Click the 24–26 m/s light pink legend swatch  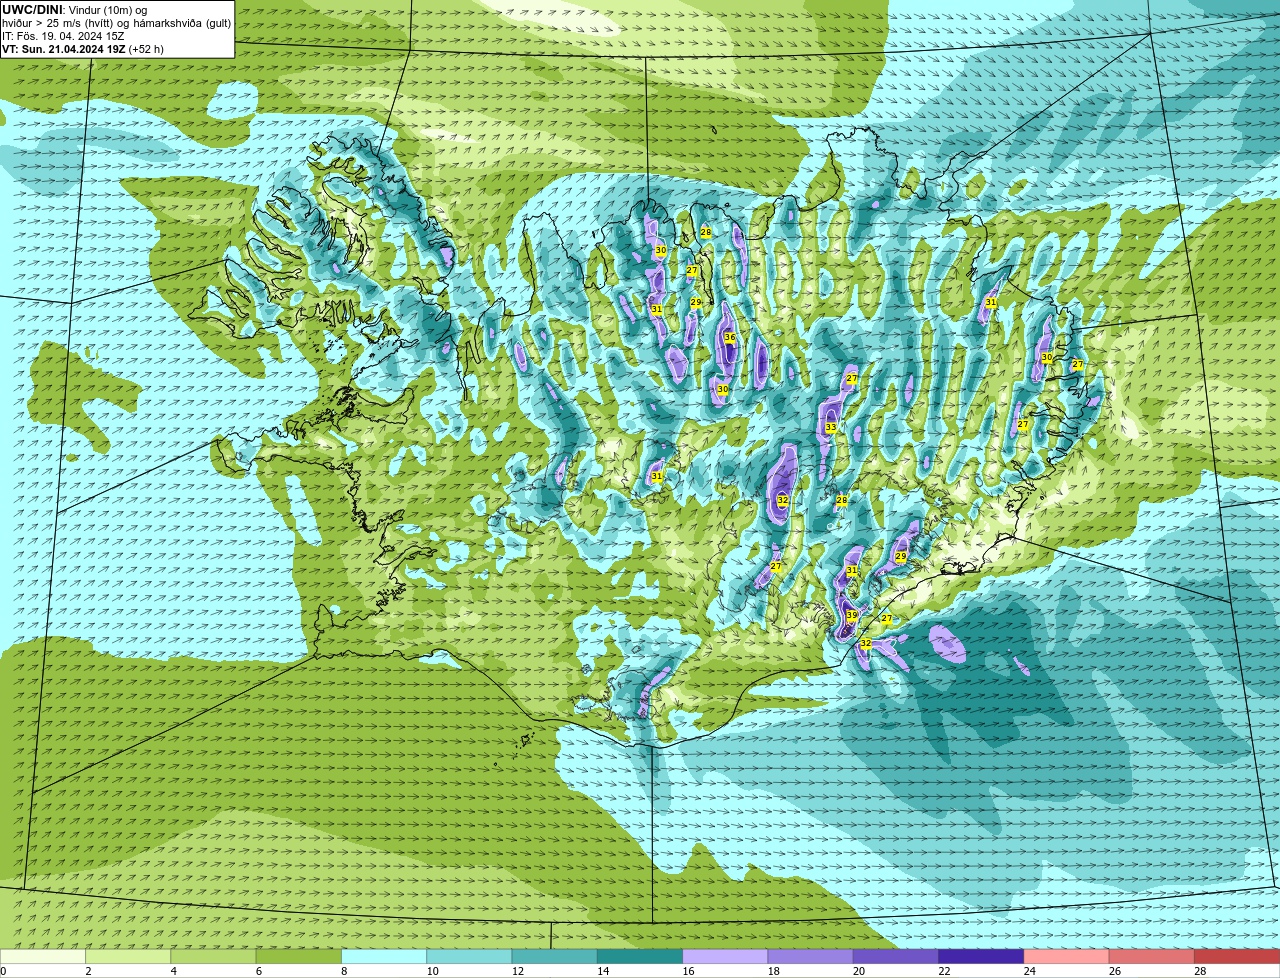point(1066,957)
